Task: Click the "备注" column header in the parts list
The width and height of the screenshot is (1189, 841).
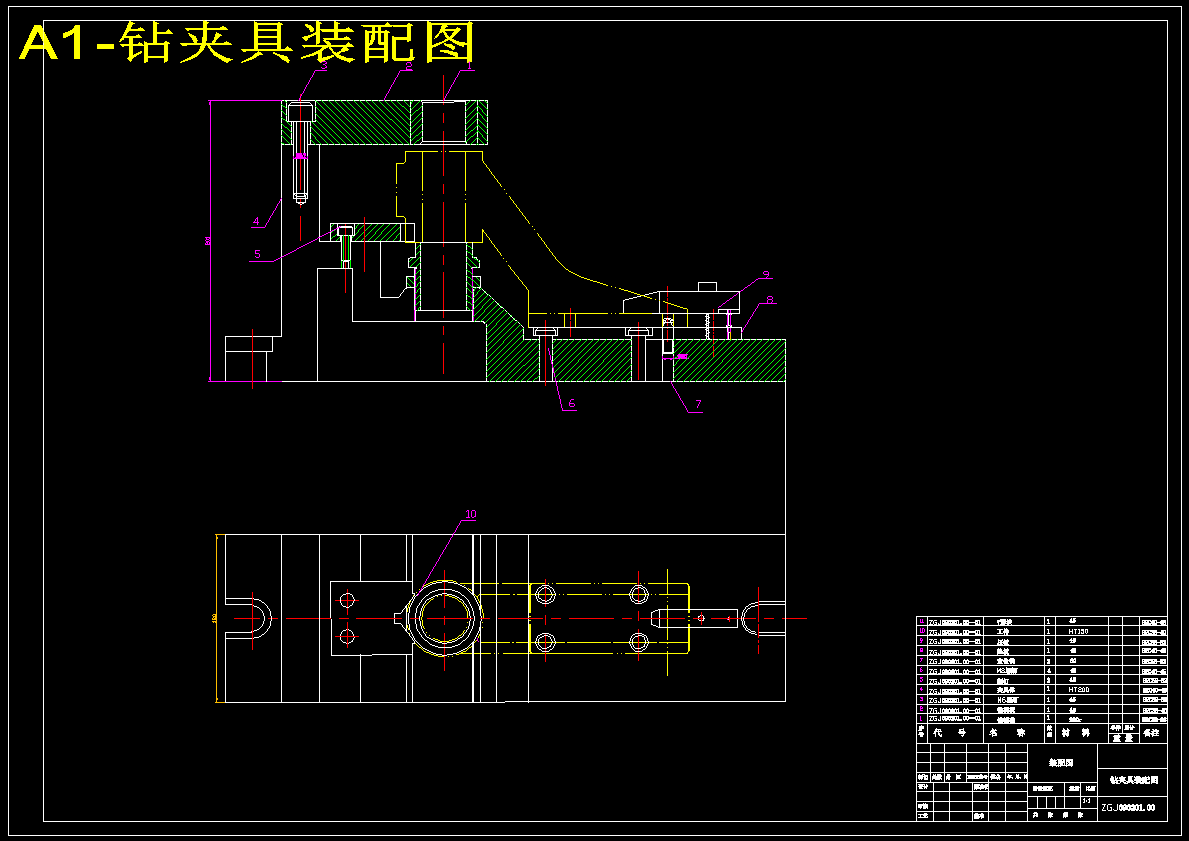Action: [x=1151, y=733]
